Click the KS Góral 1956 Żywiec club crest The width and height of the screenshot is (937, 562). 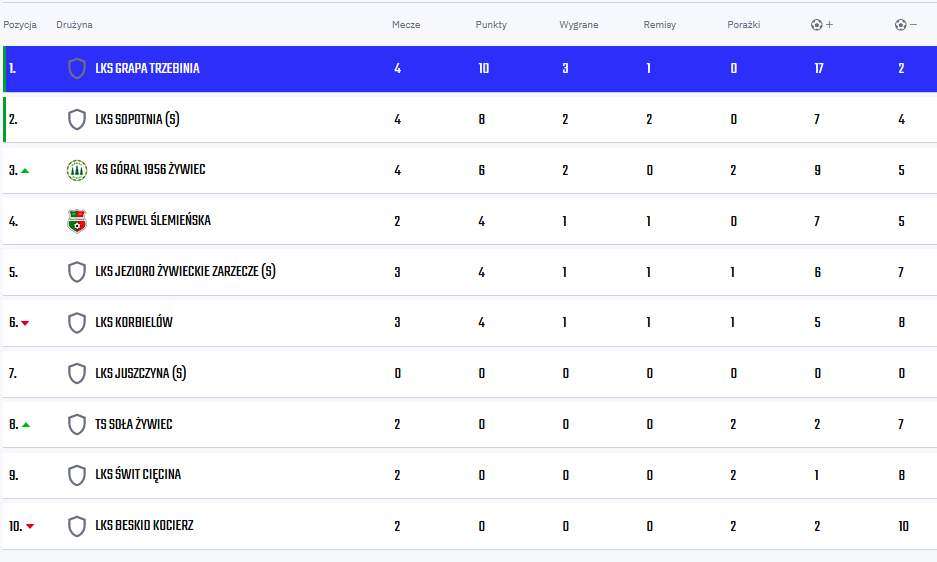click(76, 170)
